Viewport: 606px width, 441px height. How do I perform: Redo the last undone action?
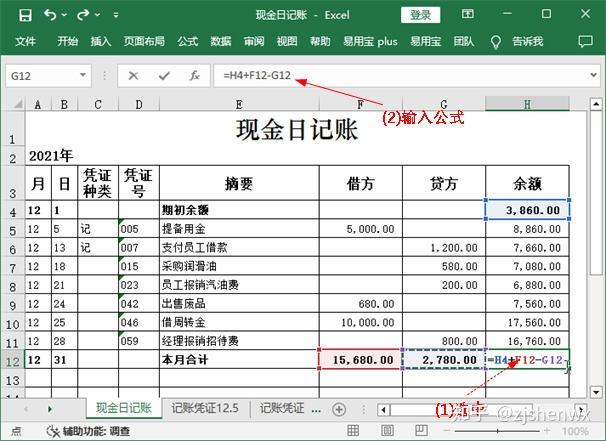(x=84, y=15)
